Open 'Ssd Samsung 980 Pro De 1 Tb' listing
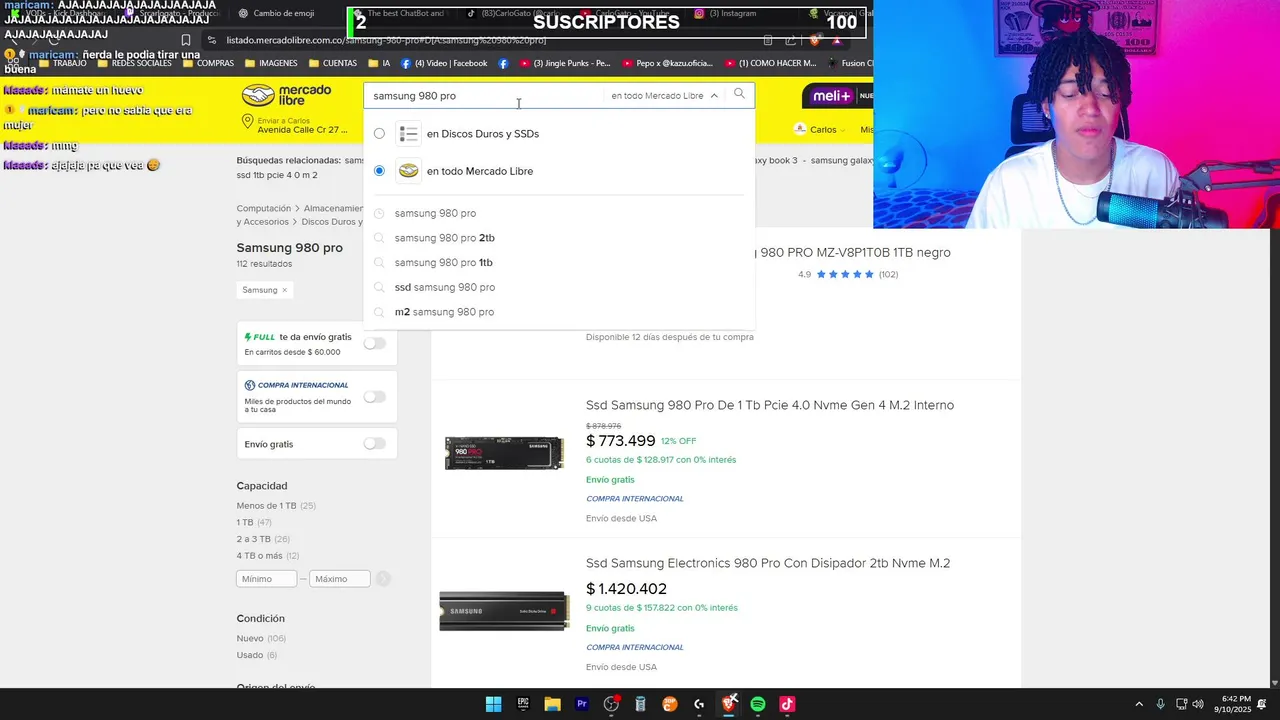Image resolution: width=1280 pixels, height=720 pixels. click(770, 405)
